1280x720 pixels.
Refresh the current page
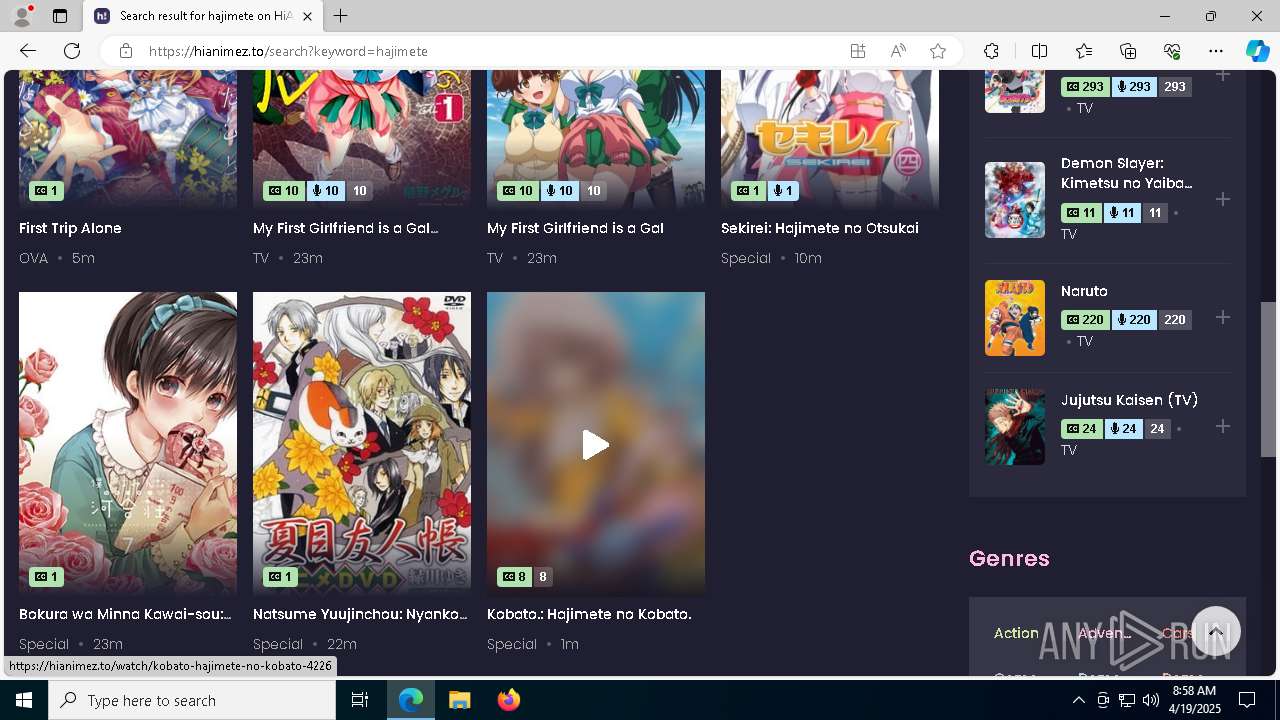(x=72, y=51)
